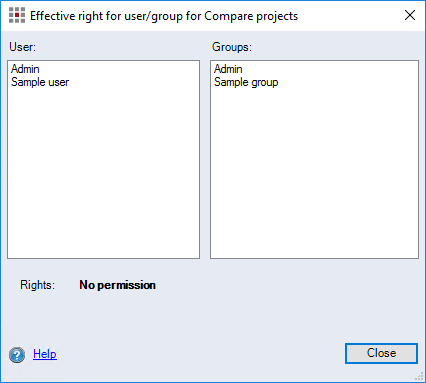
Task: Select Sample user in the User list
Action: click(x=40, y=82)
